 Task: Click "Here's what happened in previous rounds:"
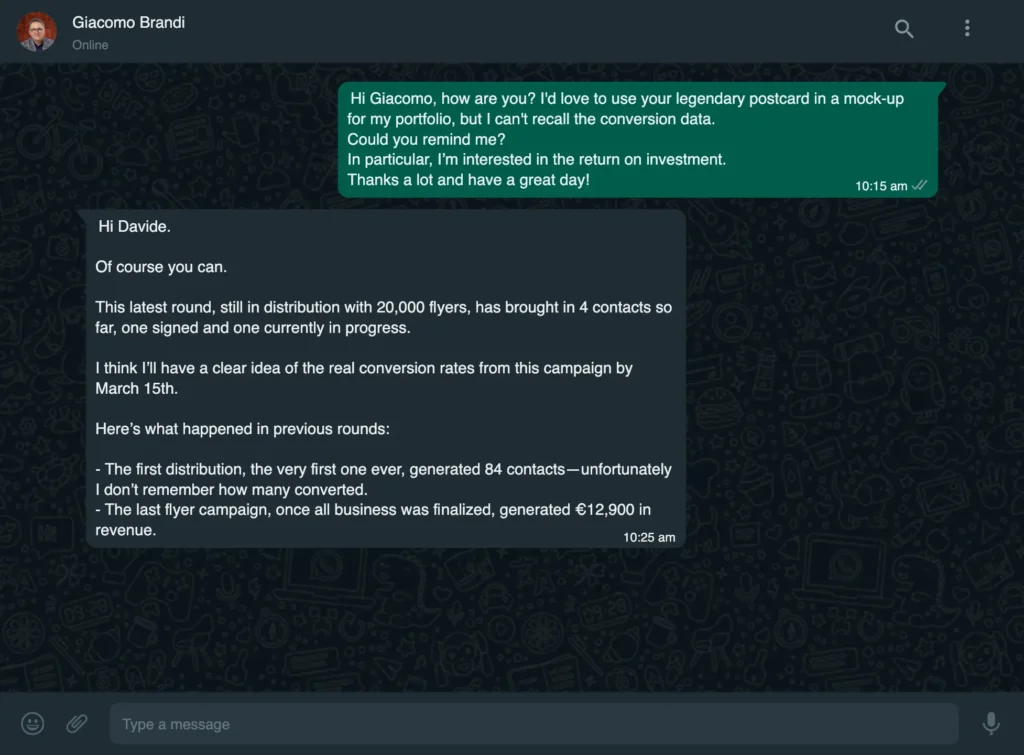(242, 429)
